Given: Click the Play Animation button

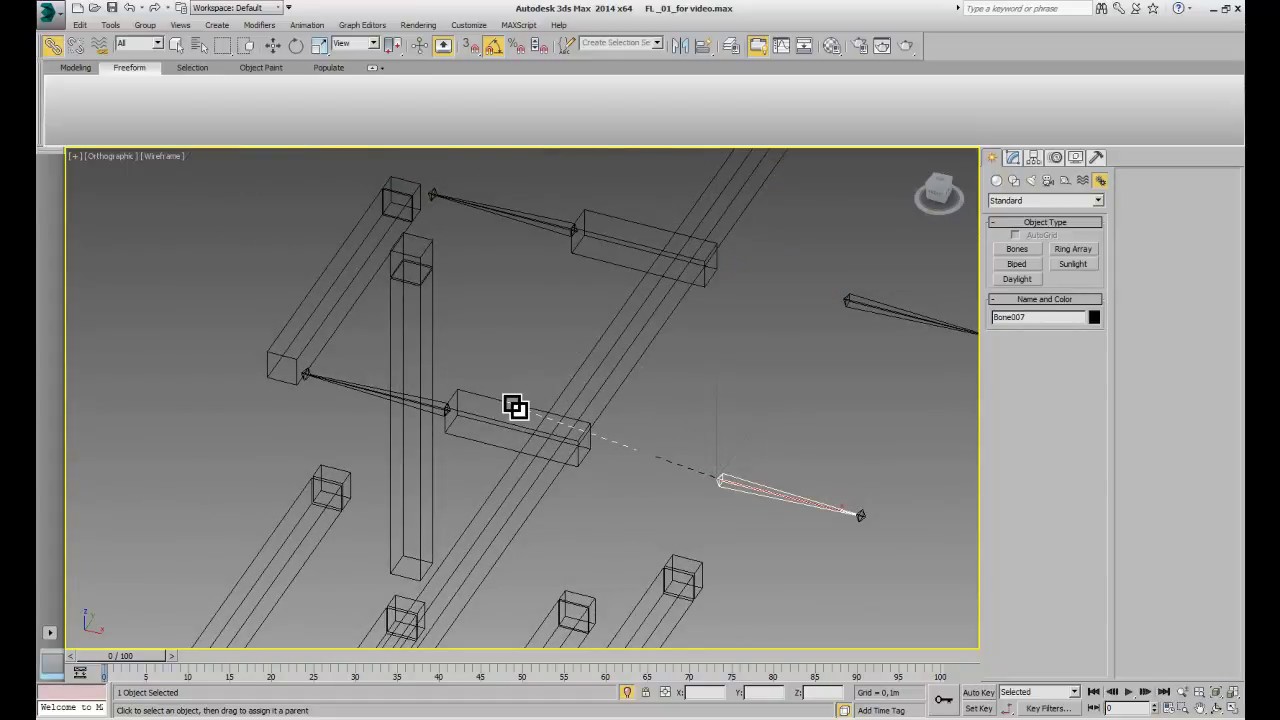Looking at the screenshot, I should (x=1128, y=692).
